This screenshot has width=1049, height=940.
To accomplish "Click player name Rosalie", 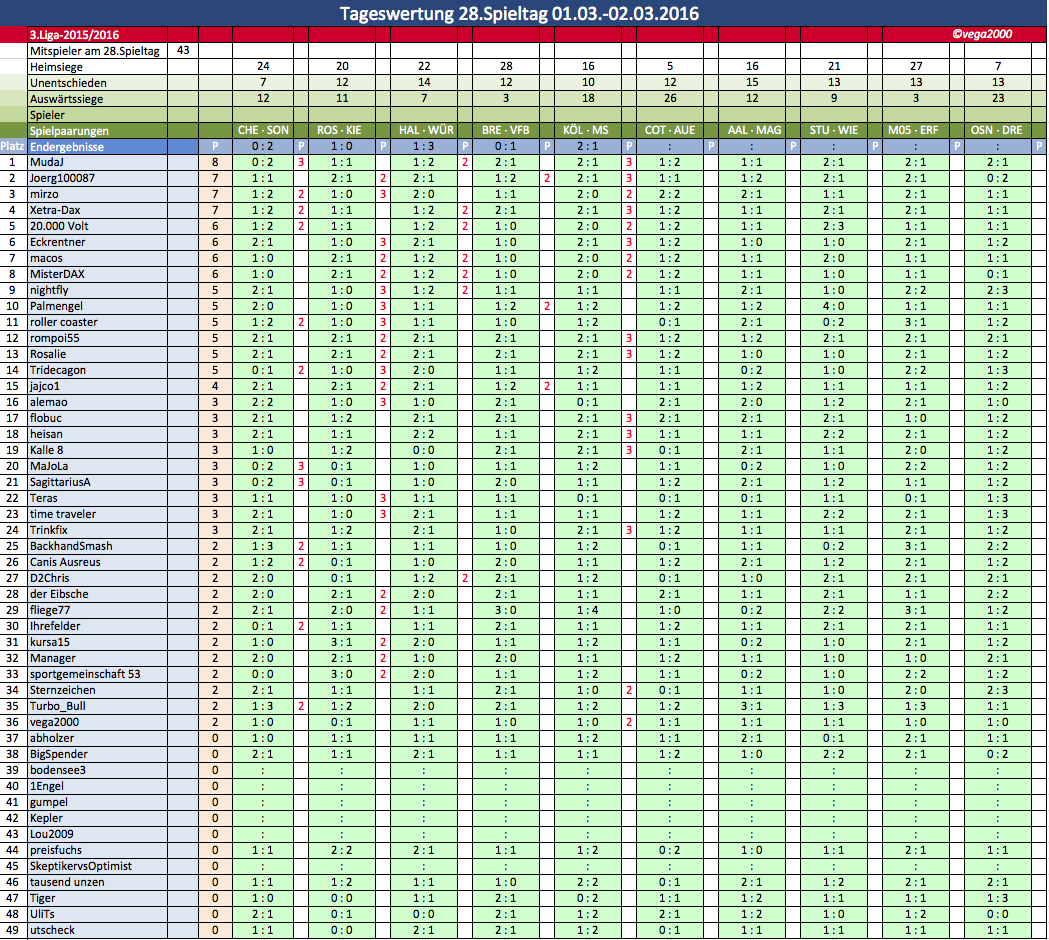I will point(48,355).
